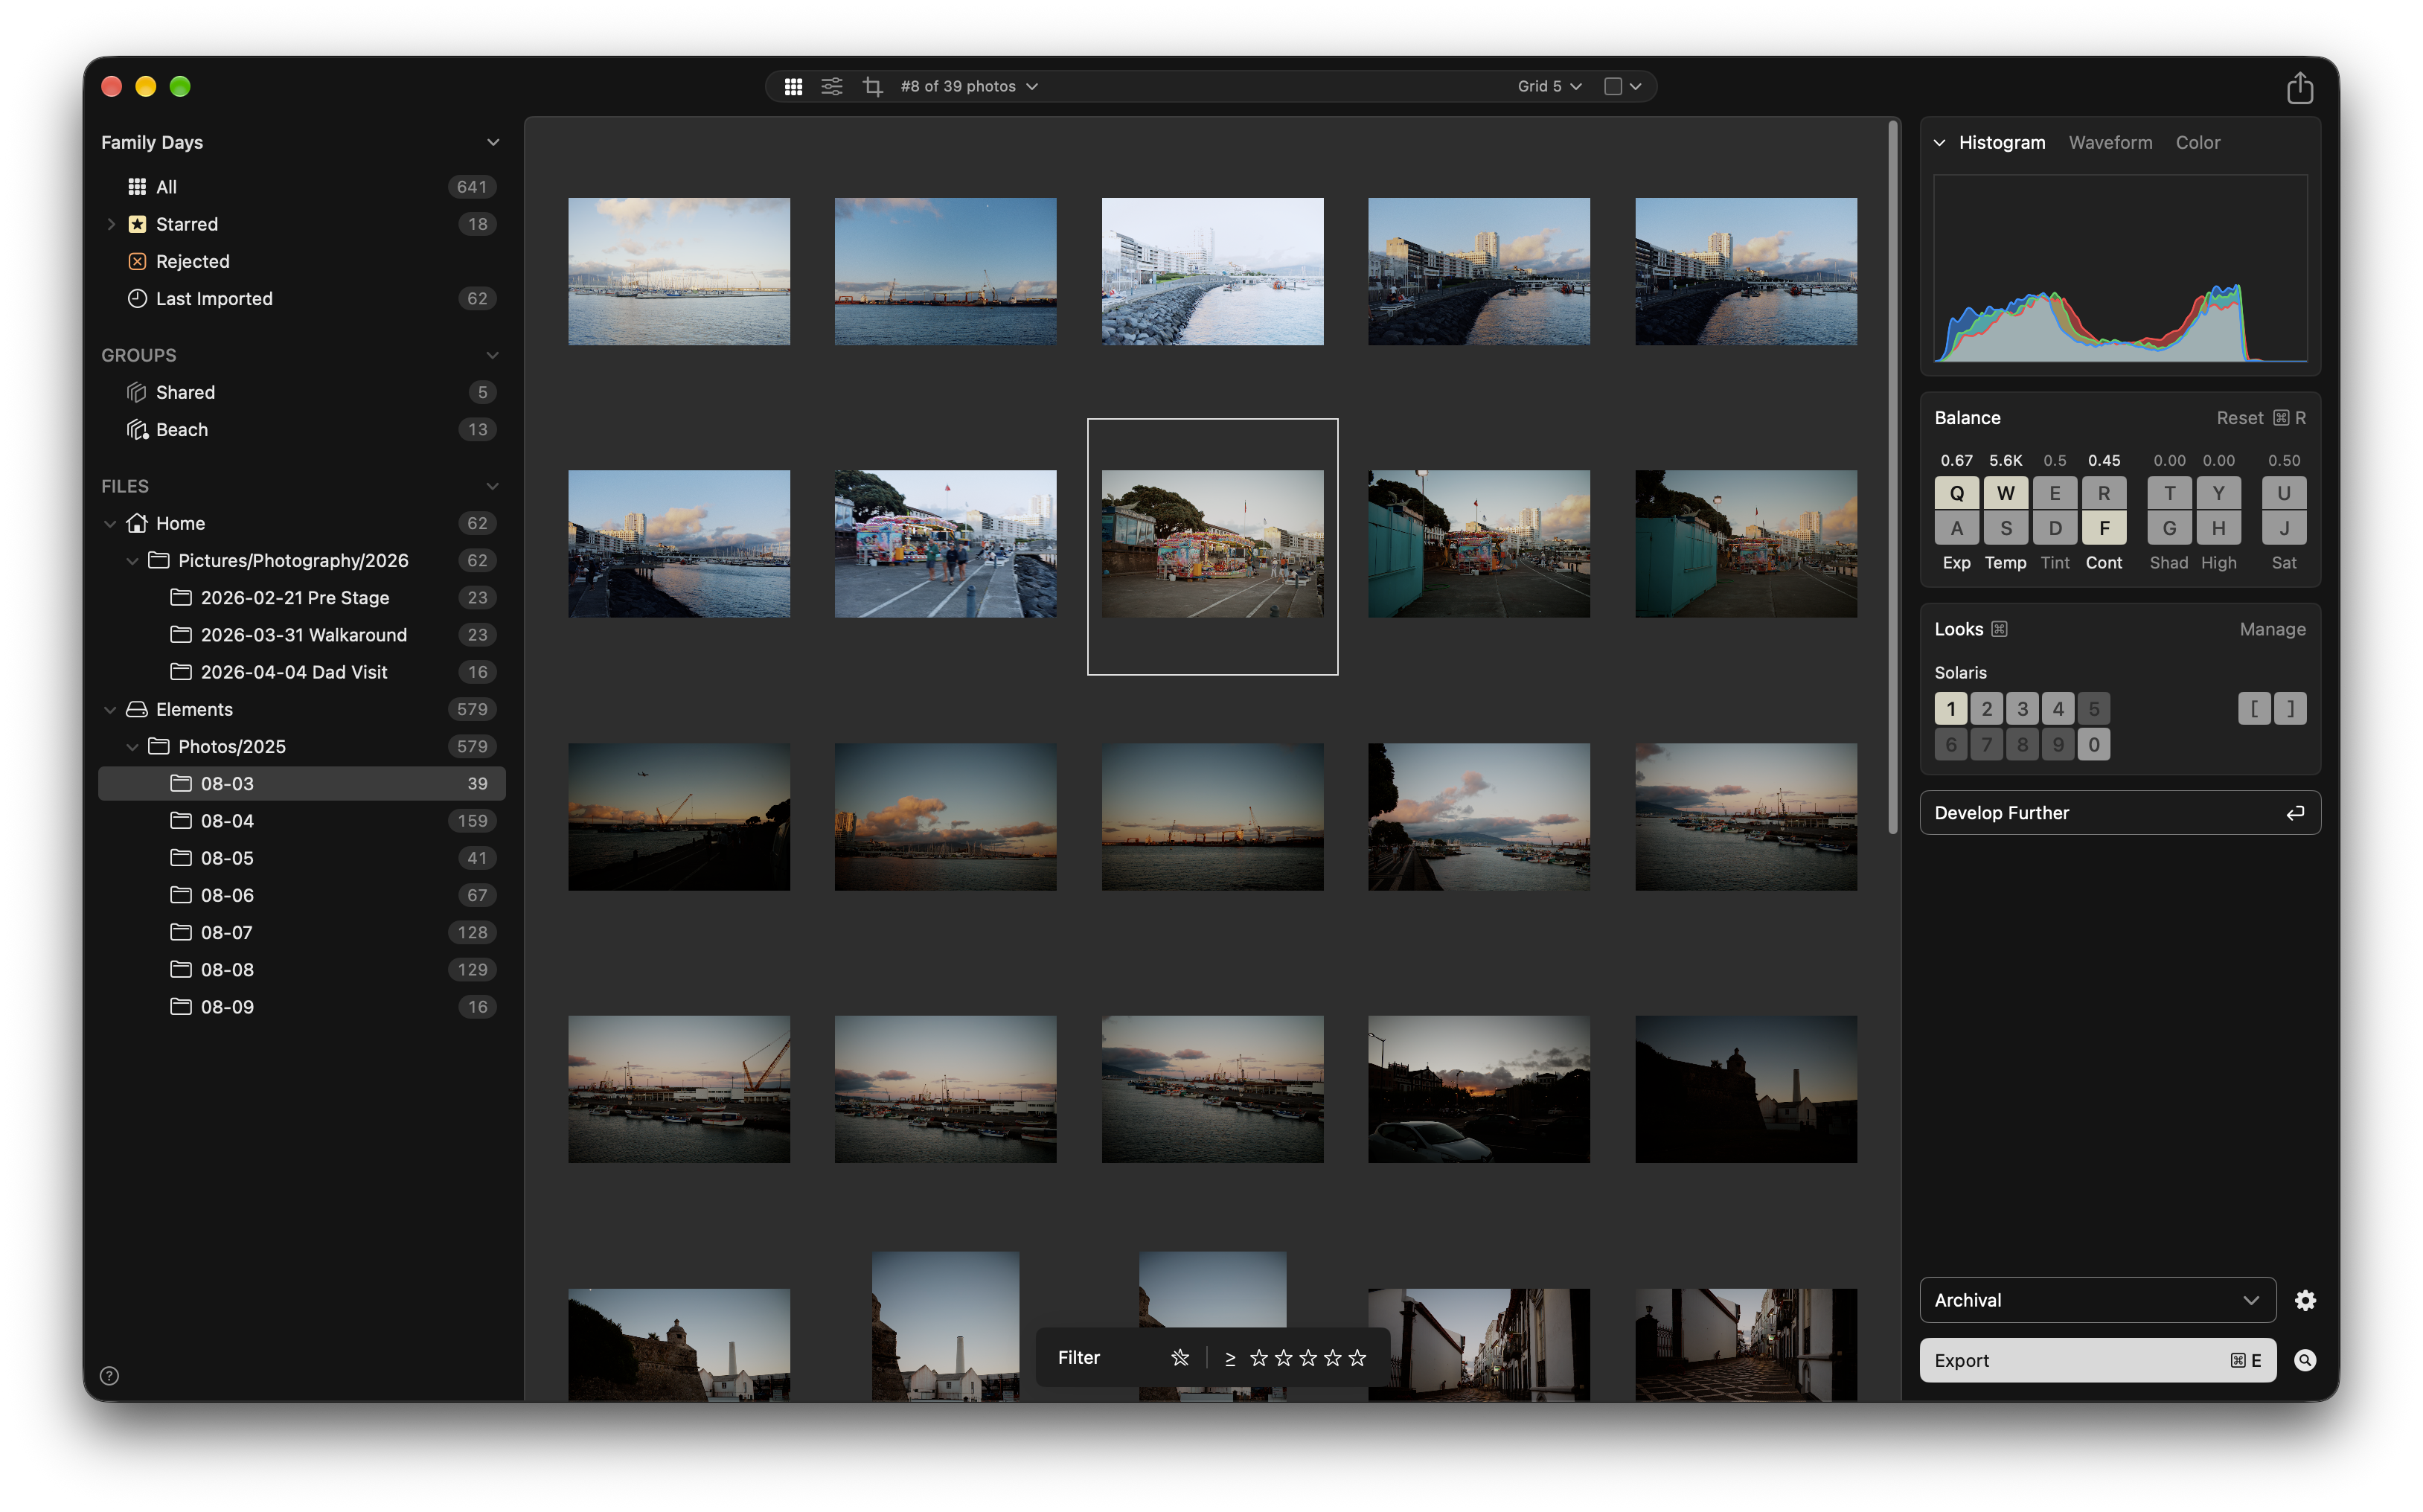Toggle the W temperature increase key
Screen dimensions: 2423x1512
[x=2005, y=493]
